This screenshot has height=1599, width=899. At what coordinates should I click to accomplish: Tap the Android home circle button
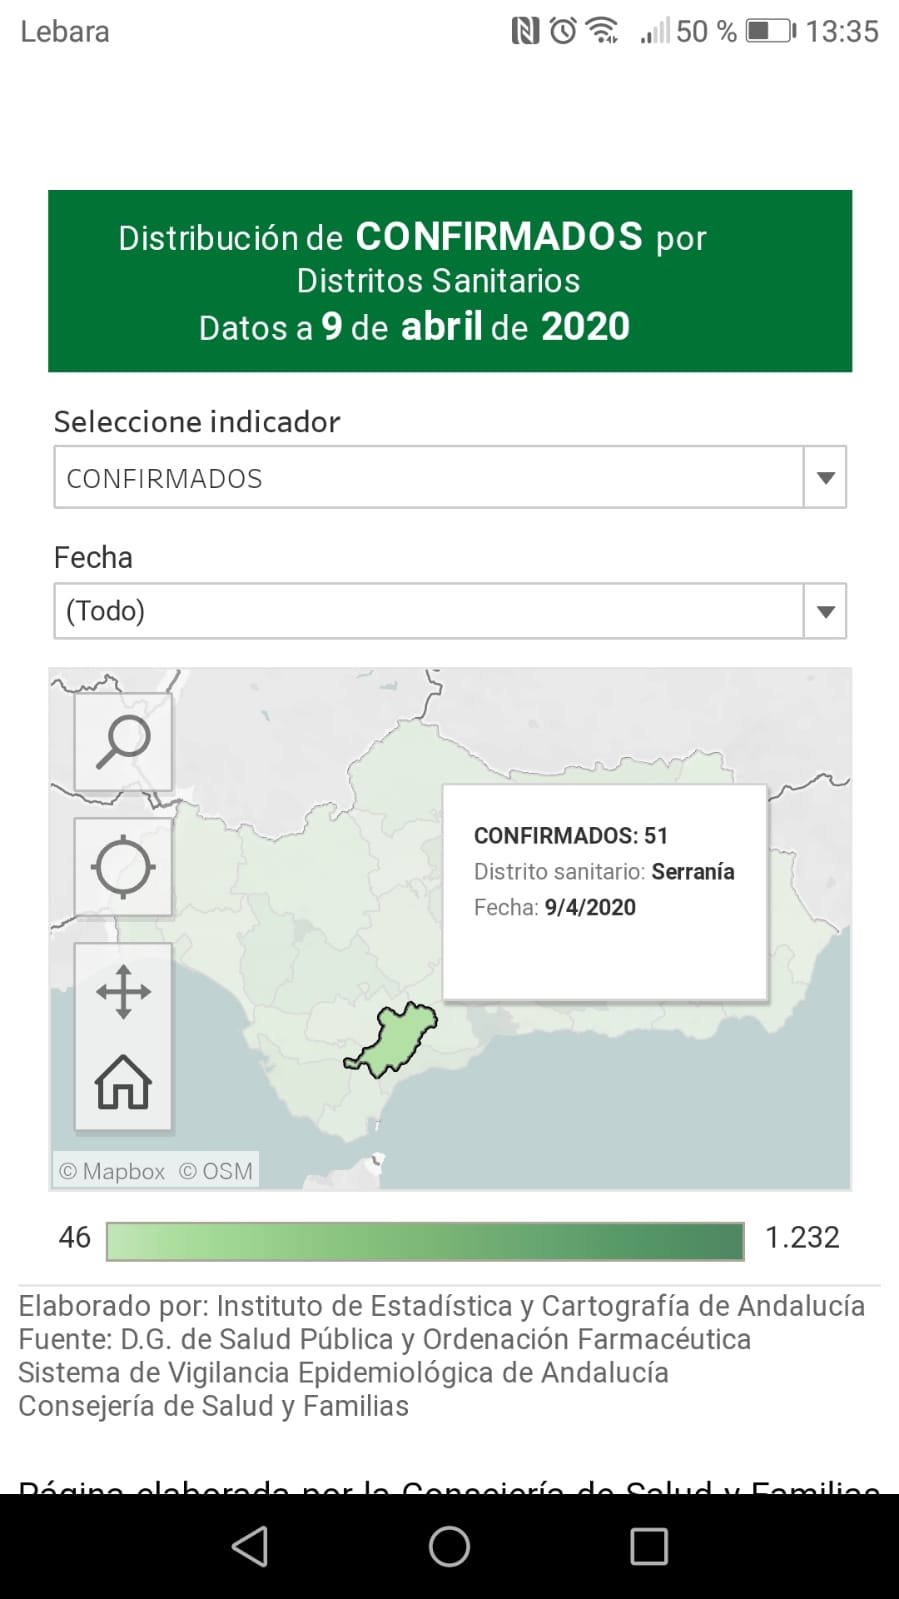point(449,1546)
